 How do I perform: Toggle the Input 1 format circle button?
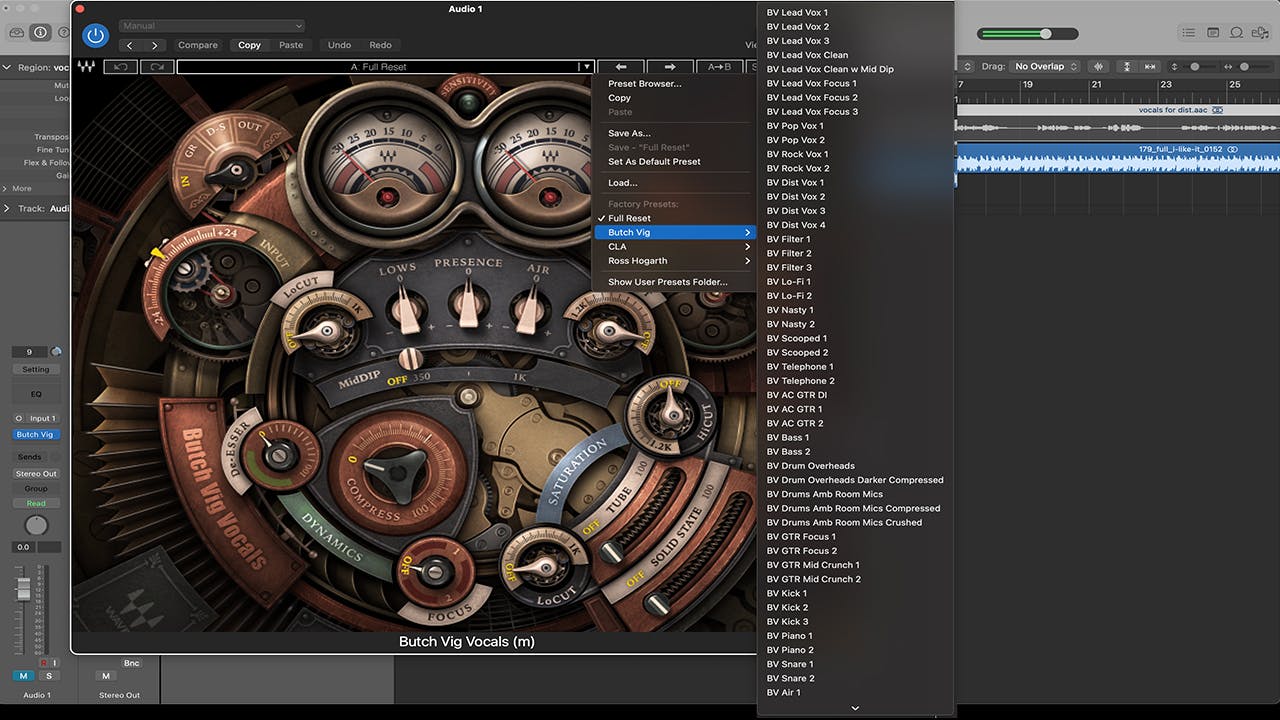click(18, 418)
